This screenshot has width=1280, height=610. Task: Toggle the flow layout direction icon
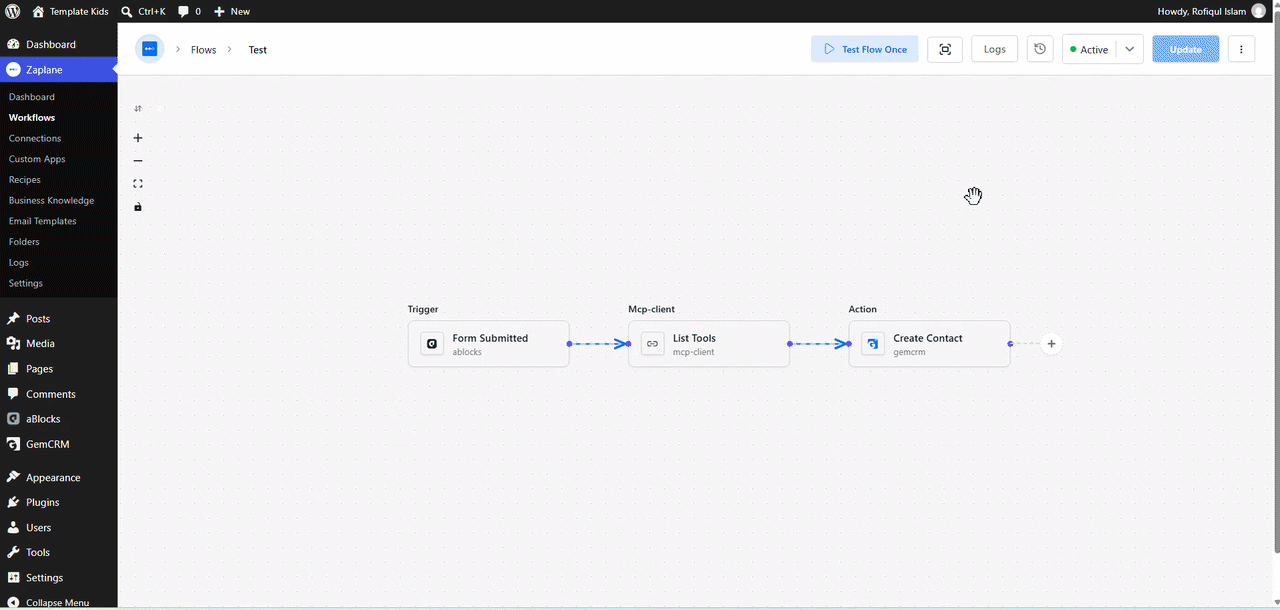point(138,109)
